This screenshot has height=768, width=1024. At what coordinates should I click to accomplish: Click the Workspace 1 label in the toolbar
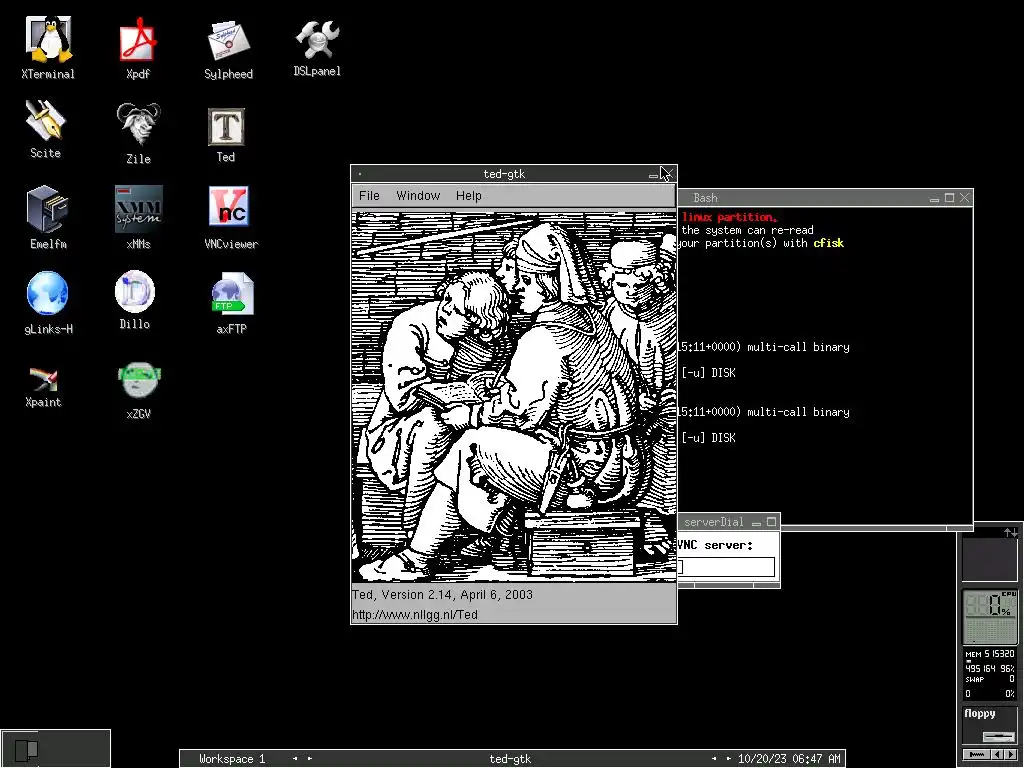[232, 758]
